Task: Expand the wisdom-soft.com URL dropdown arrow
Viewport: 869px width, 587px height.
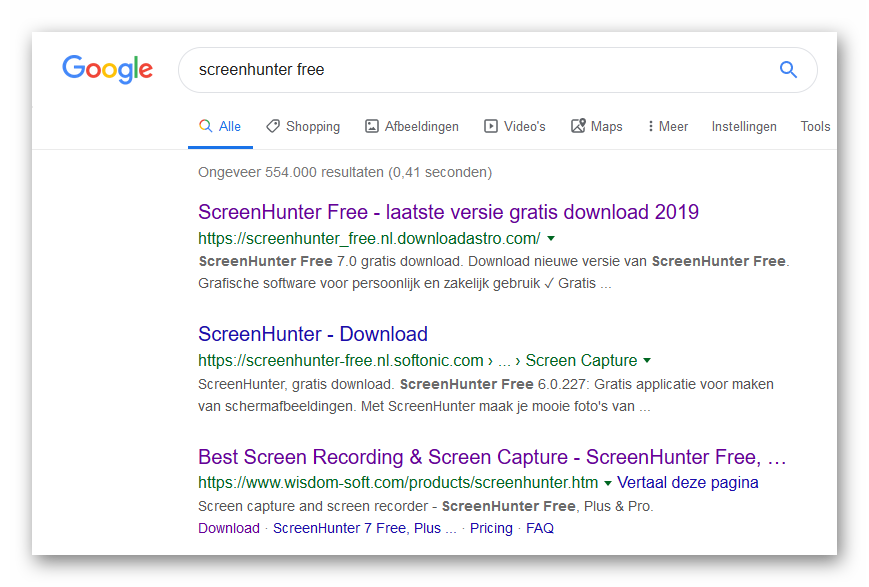Action: (608, 483)
